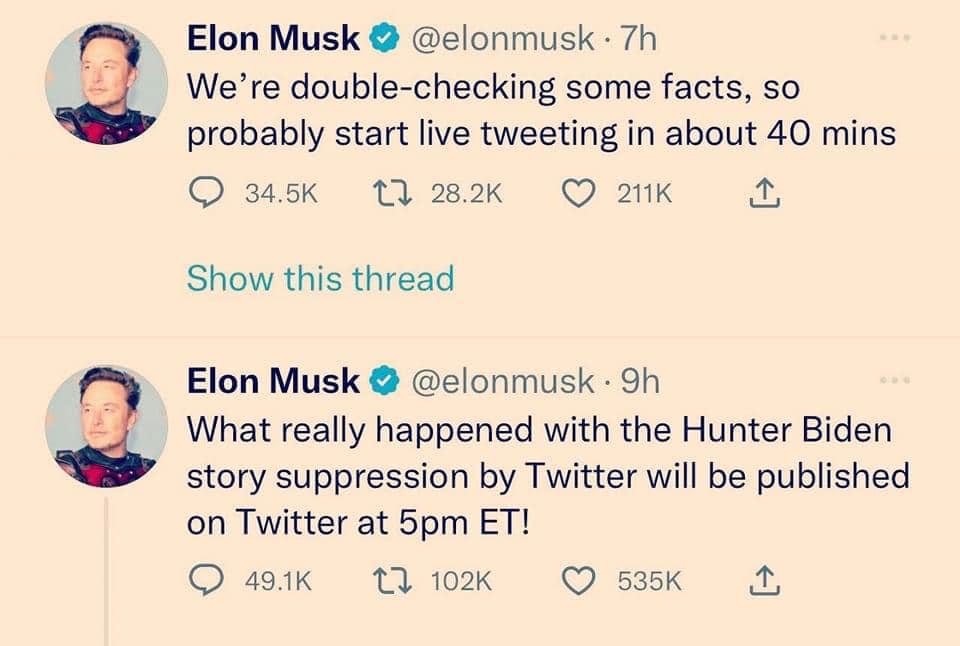Click Show this thread link
The image size is (960, 646).
[320, 278]
